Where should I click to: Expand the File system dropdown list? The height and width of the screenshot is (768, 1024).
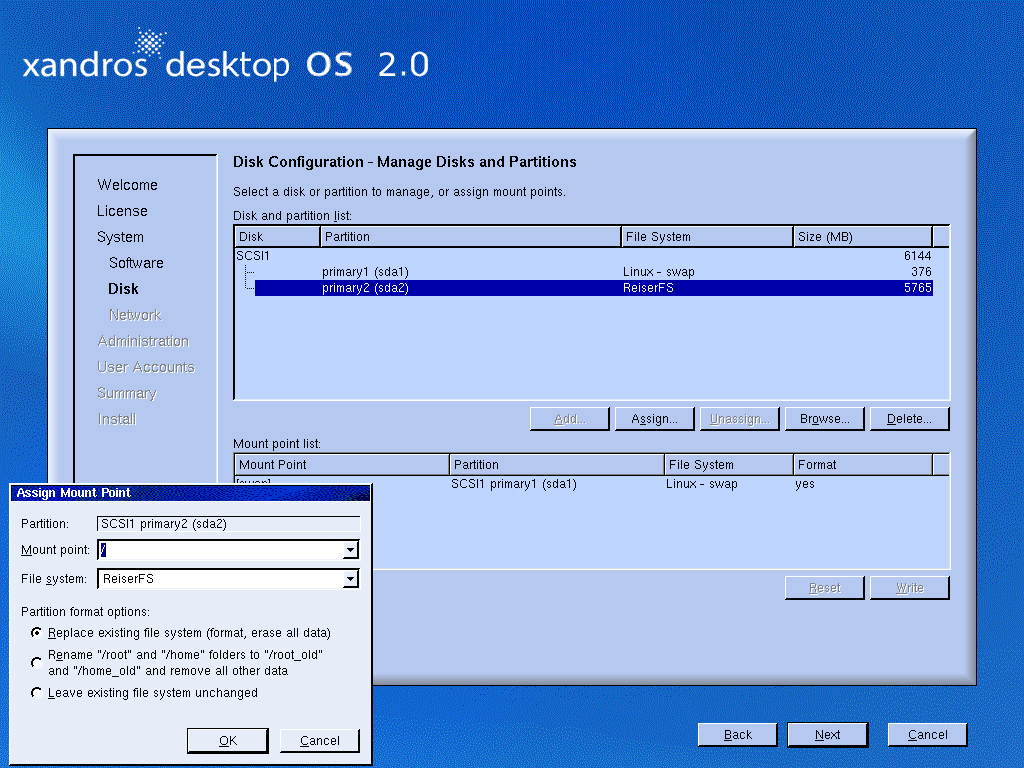(350, 579)
